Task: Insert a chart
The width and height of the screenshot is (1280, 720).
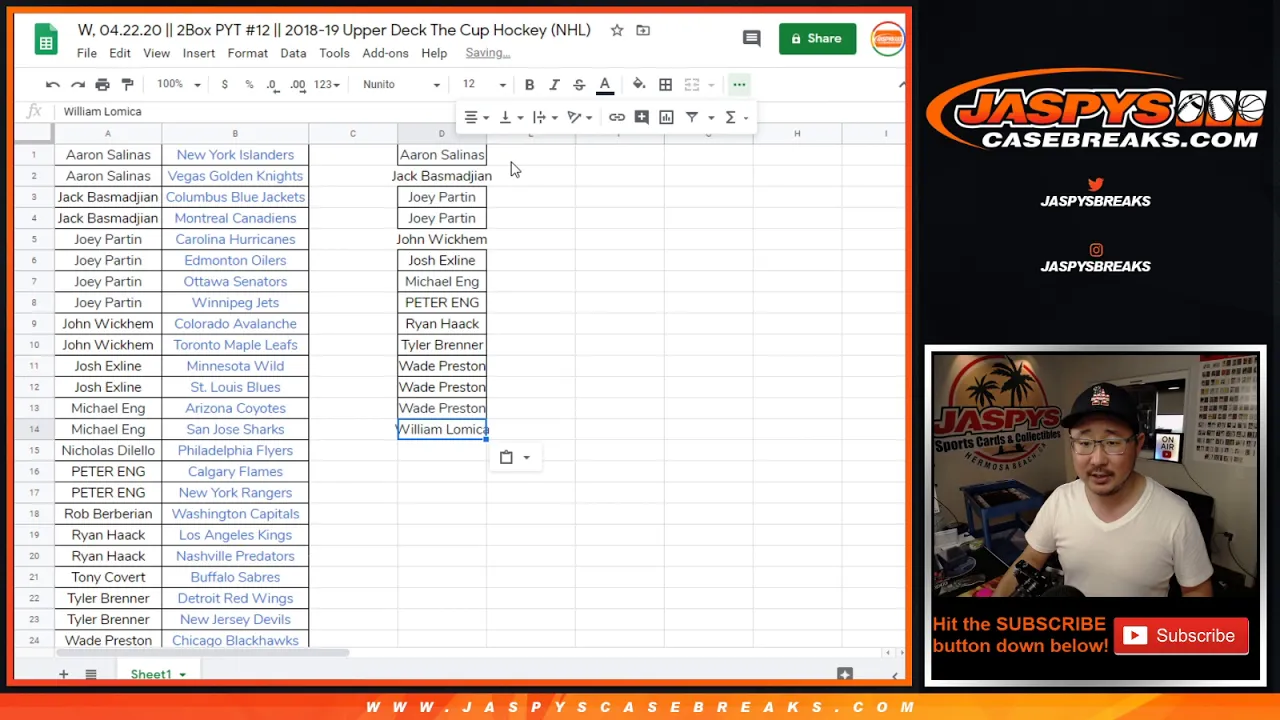Action: pos(666,117)
